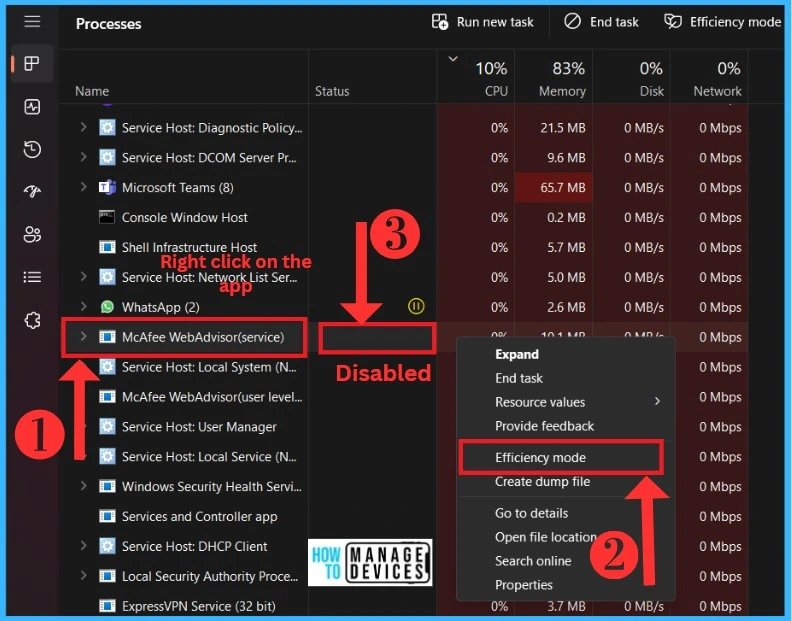Click the Local Security Authority Process icon
Viewport: 792px width, 621px height.
pyautogui.click(x=107, y=576)
